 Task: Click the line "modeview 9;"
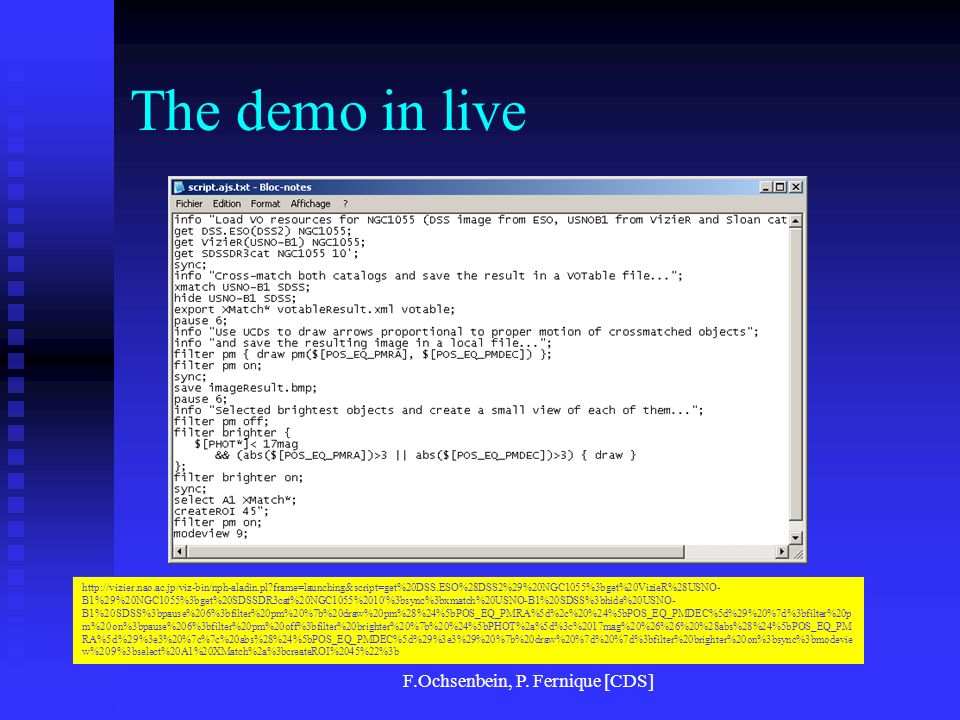click(211, 534)
